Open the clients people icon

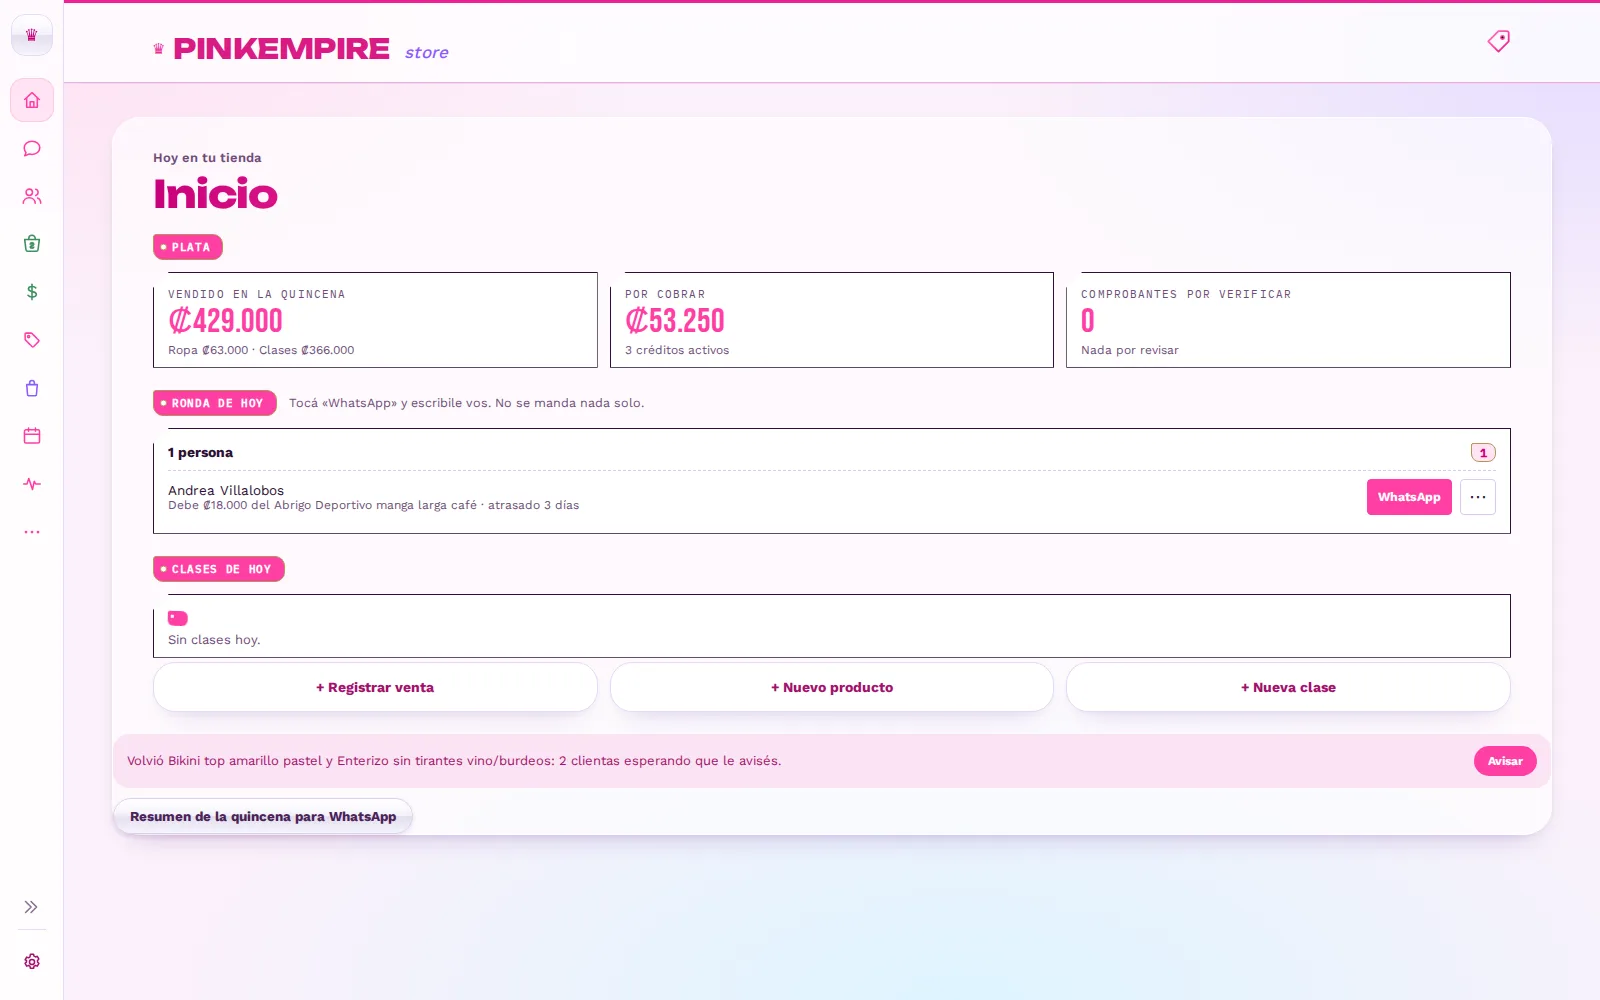click(x=32, y=196)
